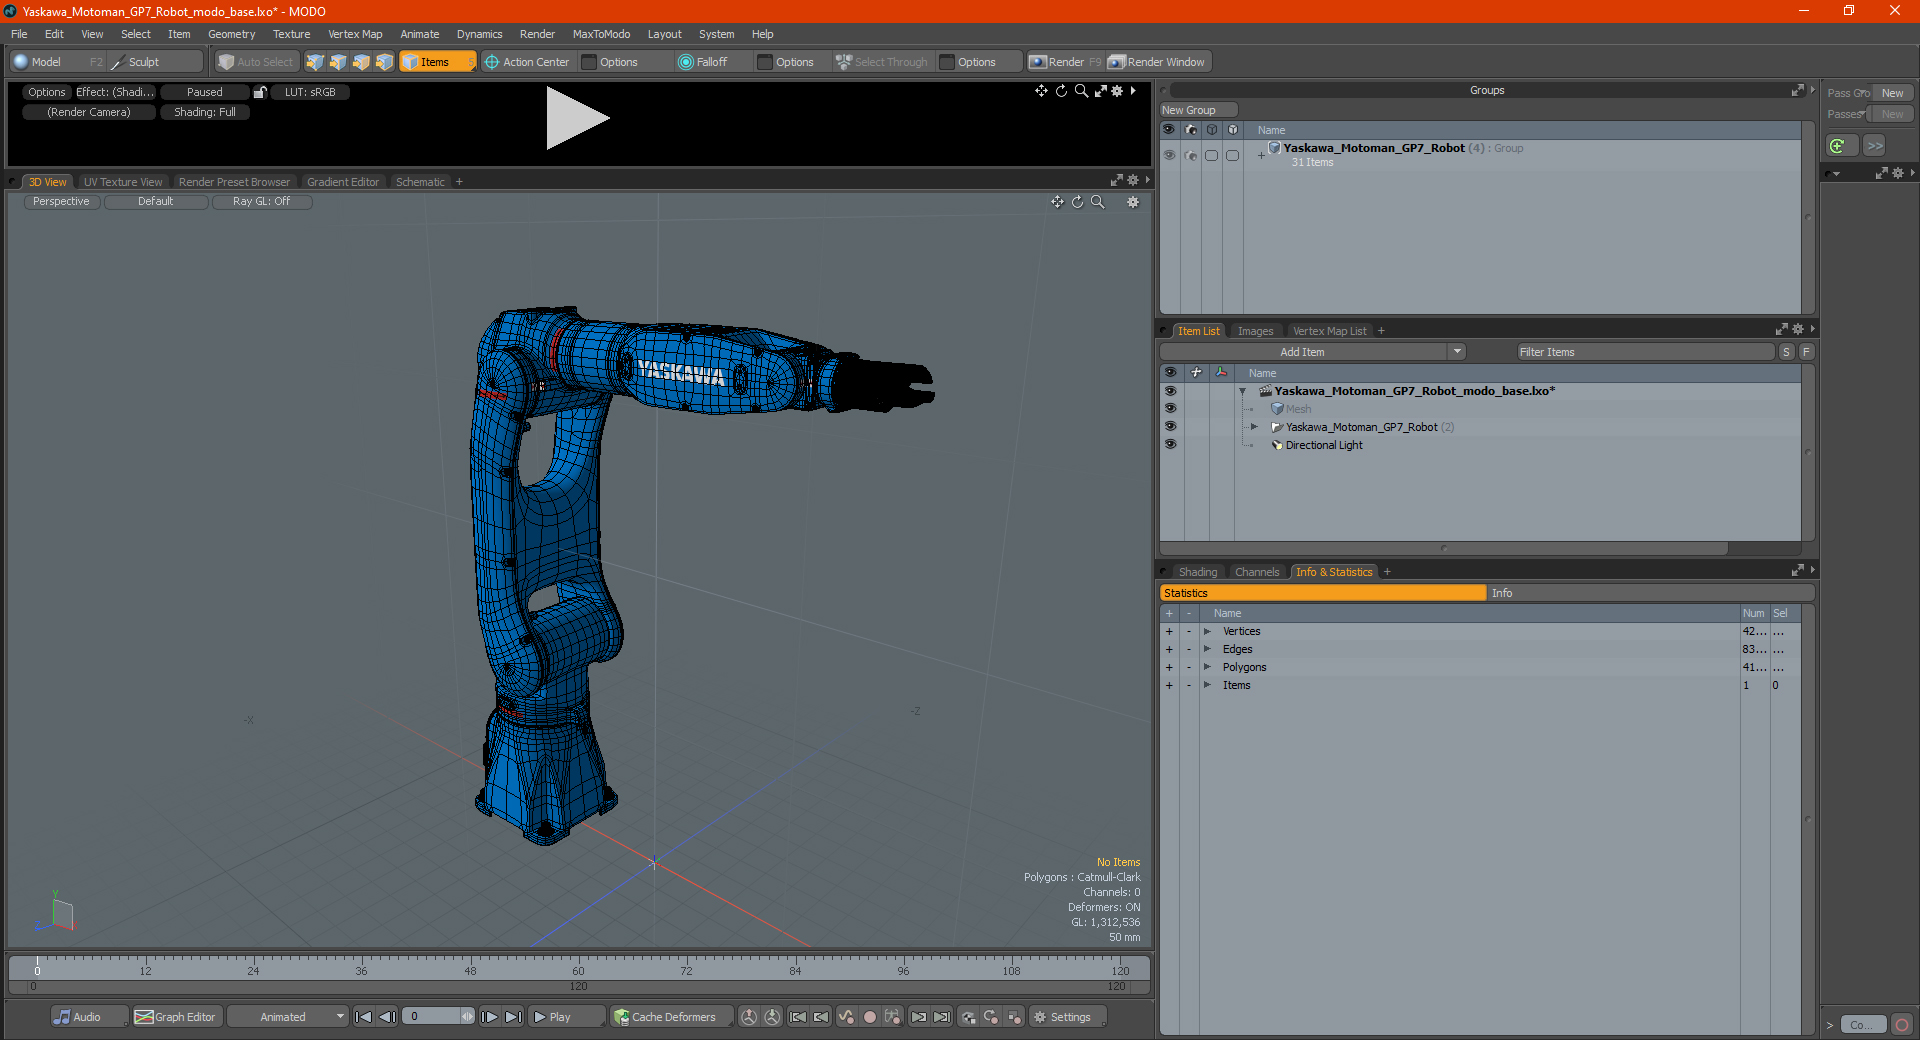The image size is (1920, 1040).
Task: Expand the Yaskawa_Motoman_GP7_Robot group plus
Action: (x=1261, y=155)
